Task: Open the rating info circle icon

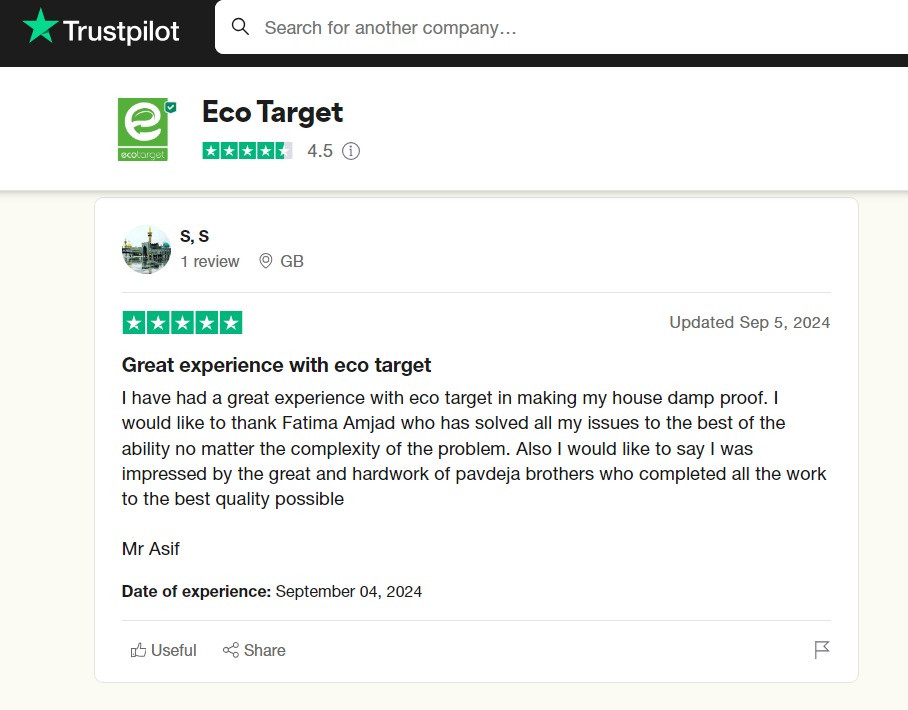Action: click(x=351, y=151)
